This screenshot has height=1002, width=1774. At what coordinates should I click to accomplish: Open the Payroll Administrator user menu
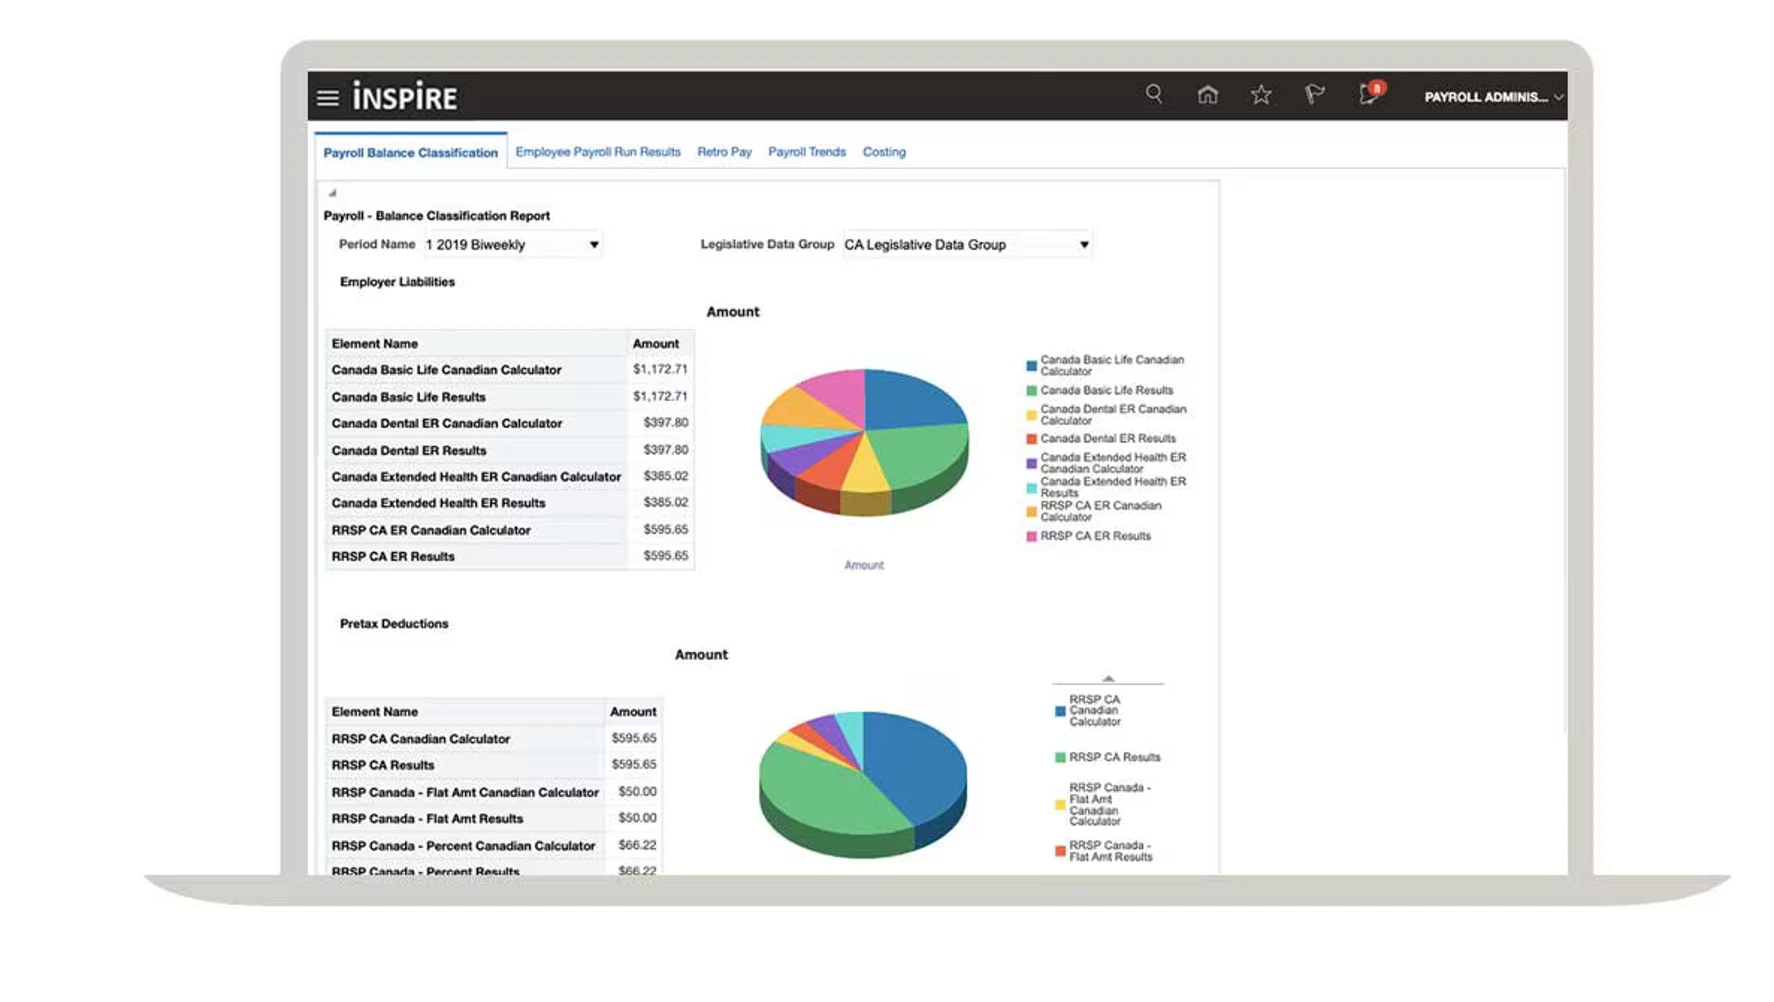coord(1493,97)
